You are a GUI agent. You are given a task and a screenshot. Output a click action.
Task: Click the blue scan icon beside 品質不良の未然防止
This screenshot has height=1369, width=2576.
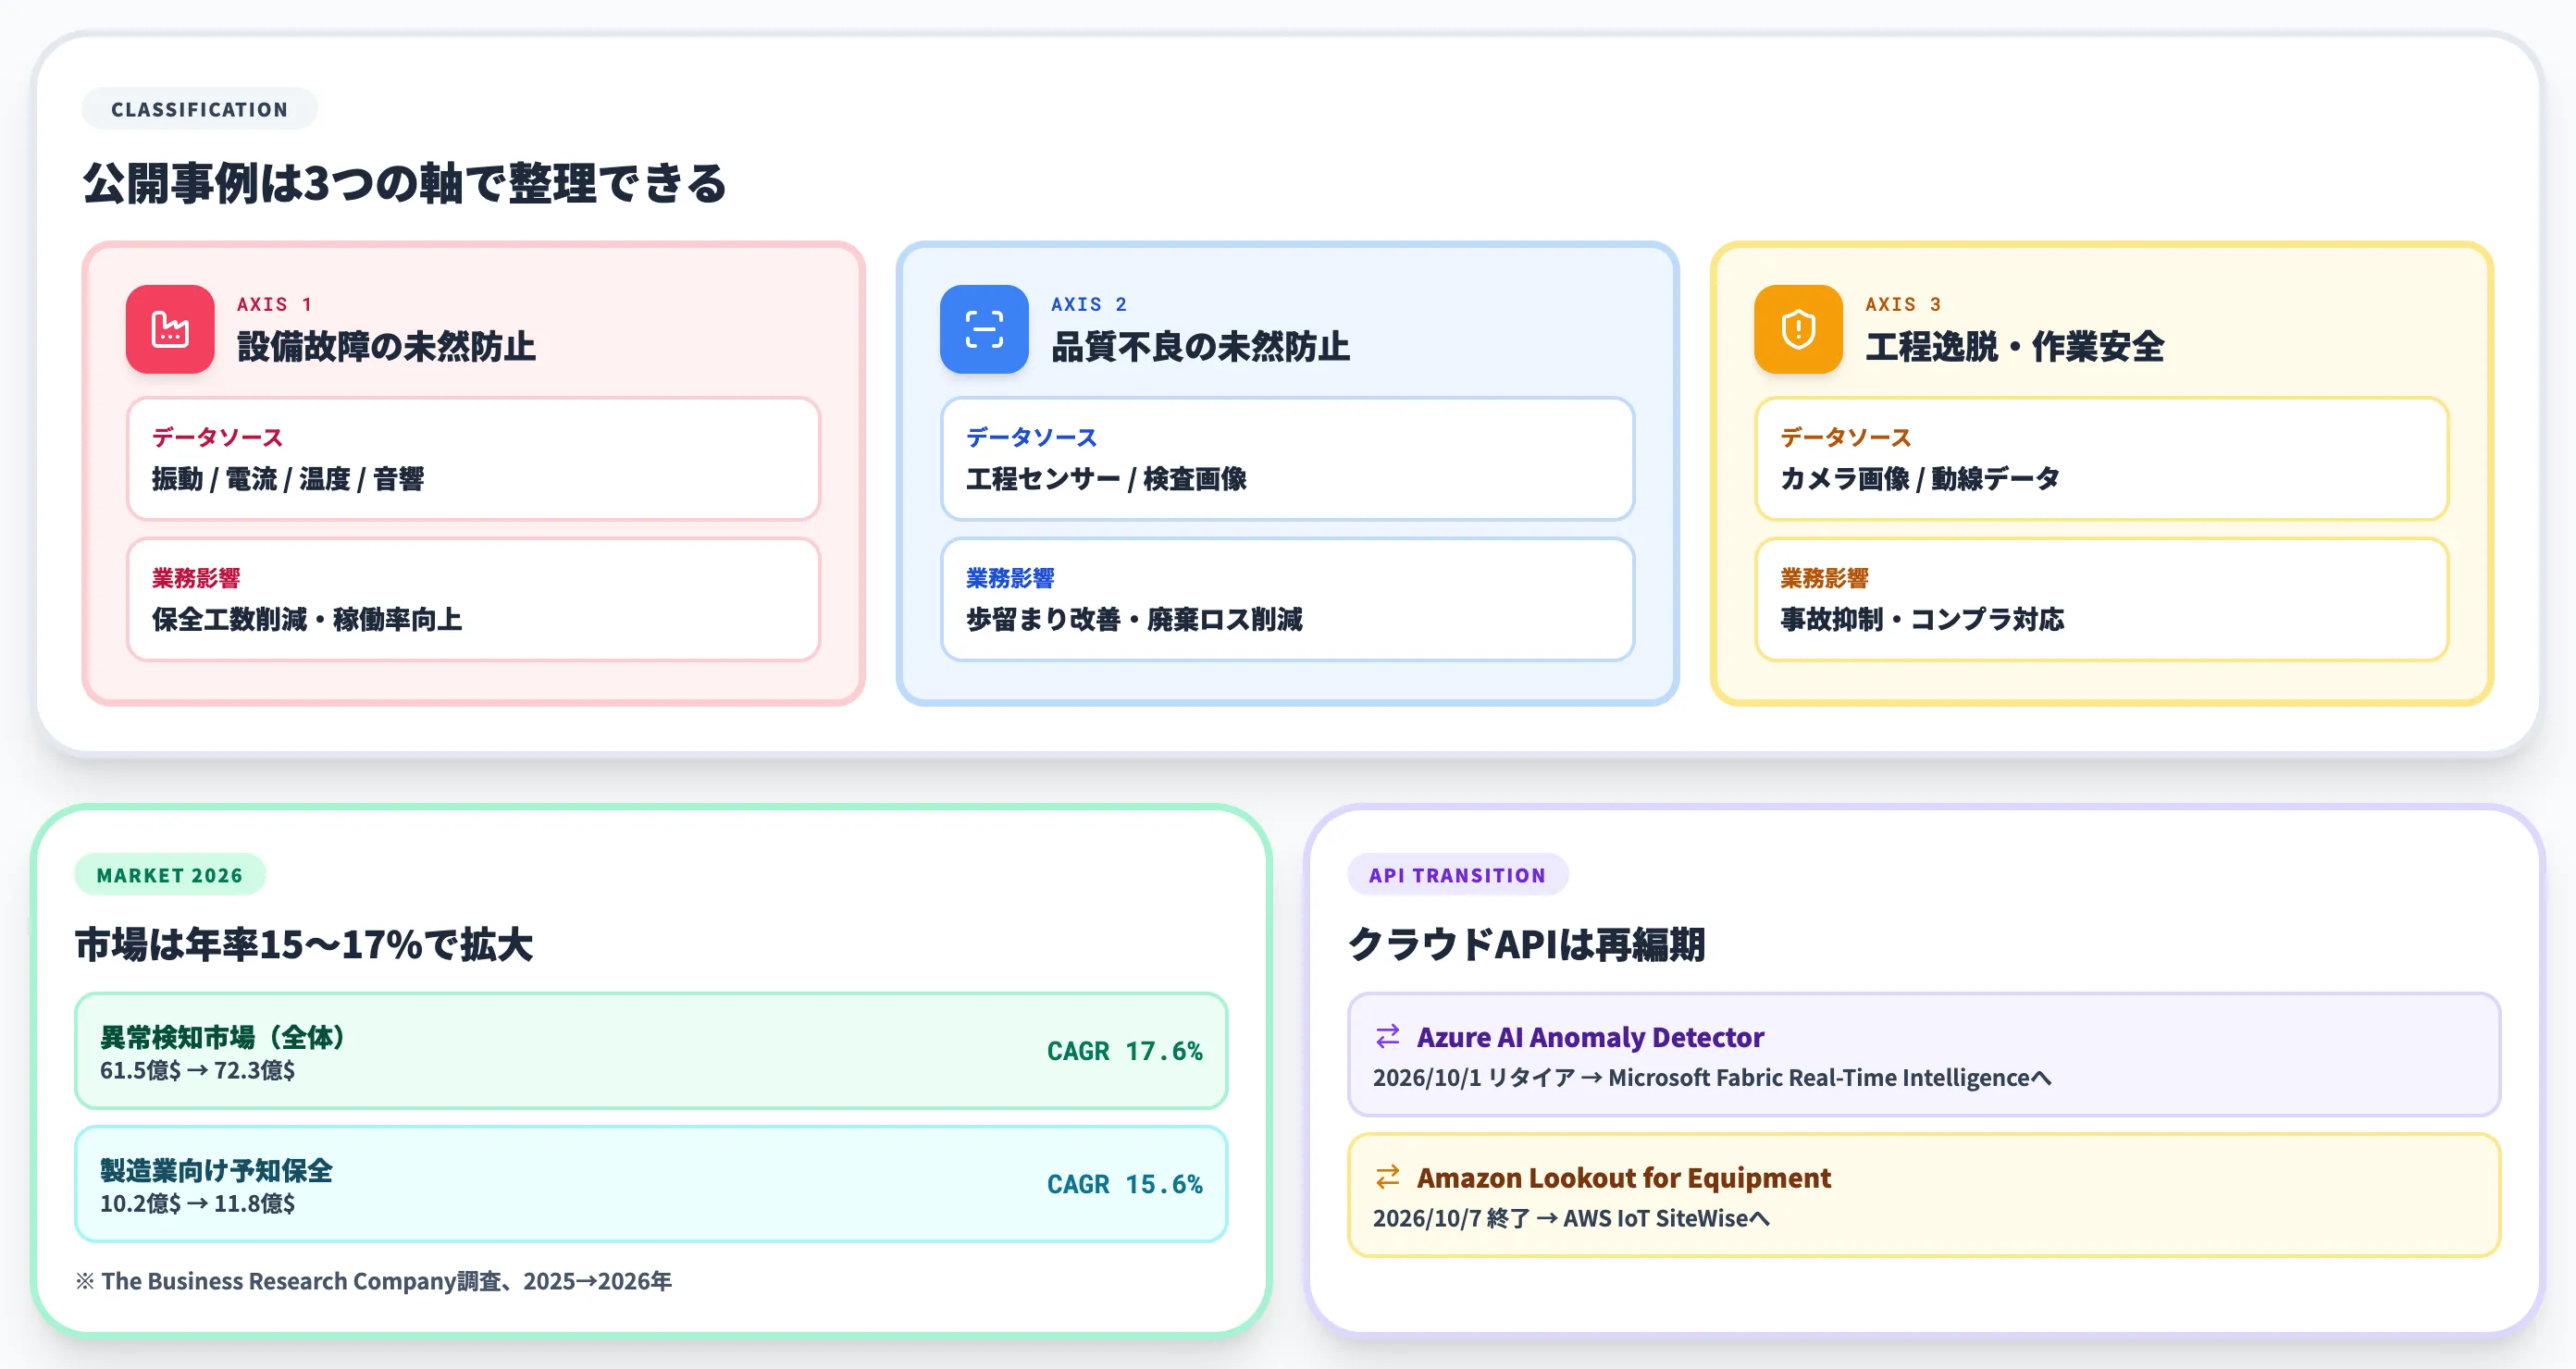pyautogui.click(x=984, y=330)
